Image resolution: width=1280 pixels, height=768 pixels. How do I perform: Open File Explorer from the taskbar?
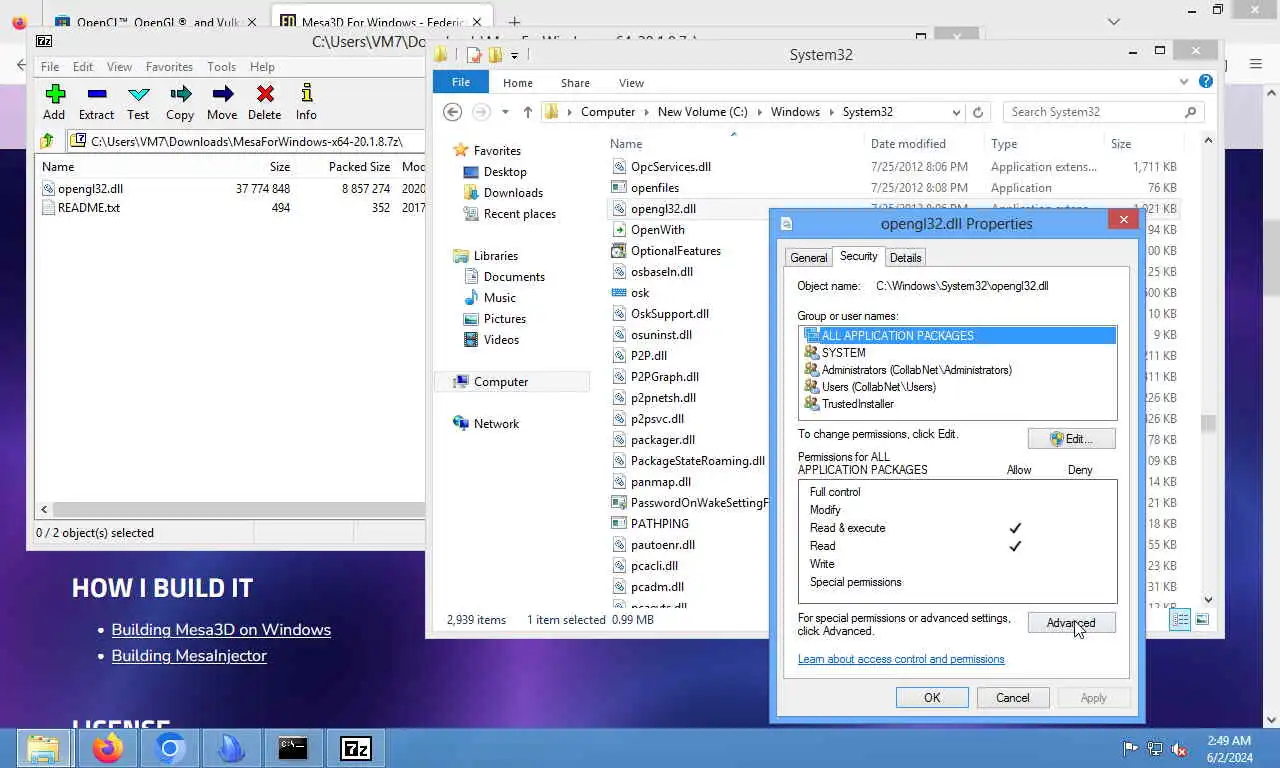43,748
